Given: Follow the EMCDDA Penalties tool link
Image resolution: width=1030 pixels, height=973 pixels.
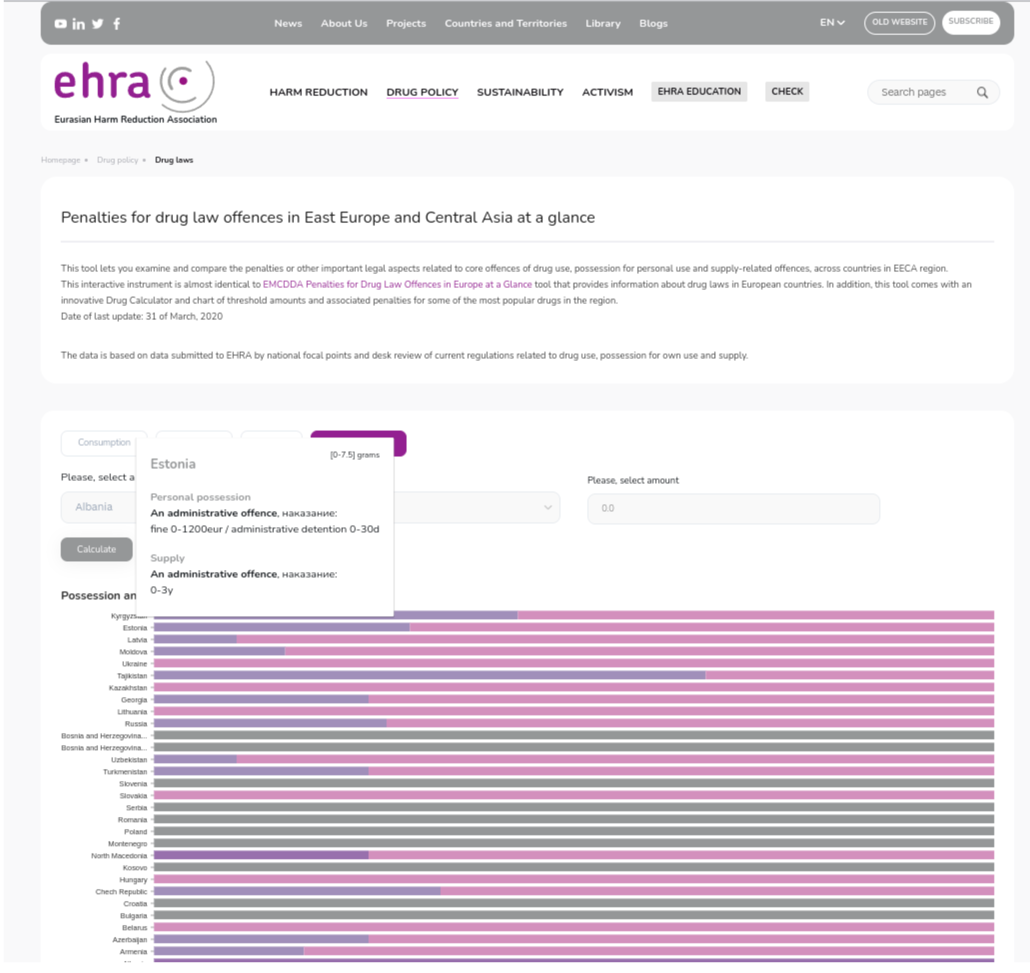Looking at the screenshot, I should tap(397, 285).
